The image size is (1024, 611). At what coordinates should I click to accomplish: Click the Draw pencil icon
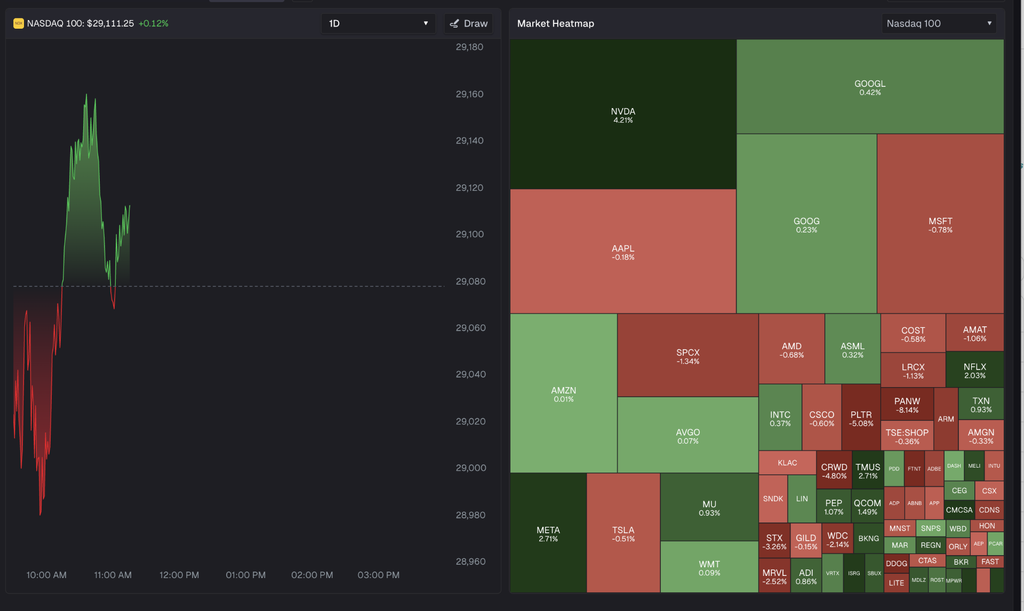[x=455, y=24]
